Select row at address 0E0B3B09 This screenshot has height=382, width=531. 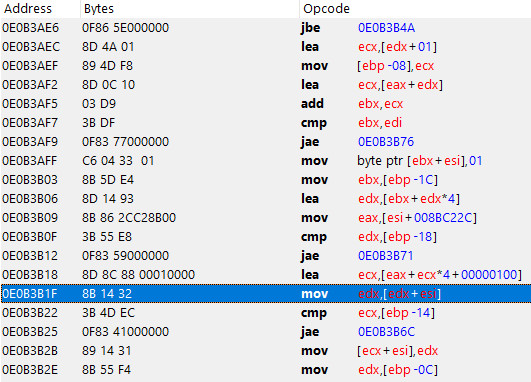tap(266, 217)
